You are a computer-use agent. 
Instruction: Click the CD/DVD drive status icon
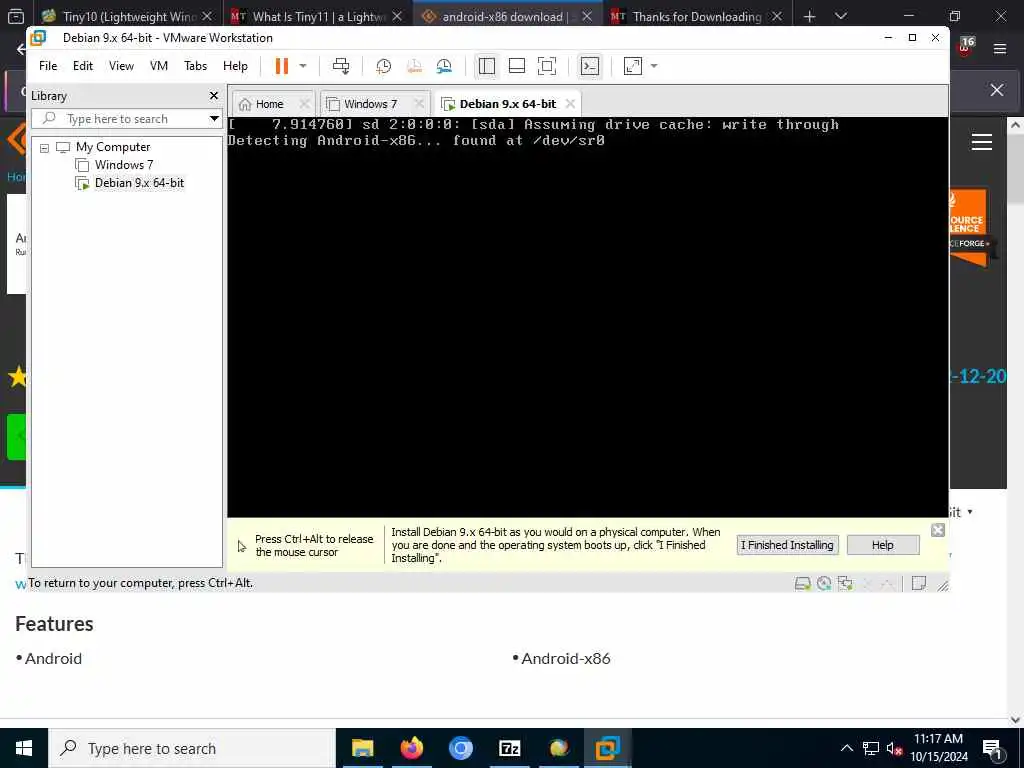[824, 583]
